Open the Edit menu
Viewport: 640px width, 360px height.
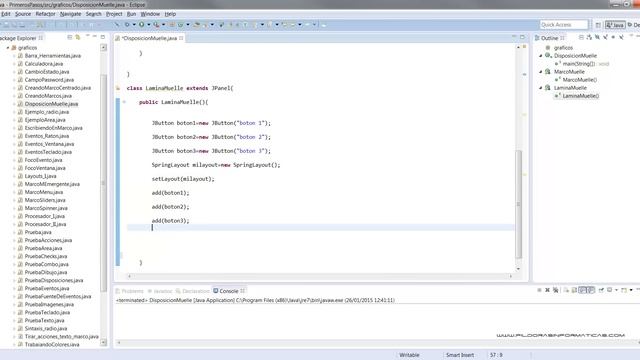point(6,14)
